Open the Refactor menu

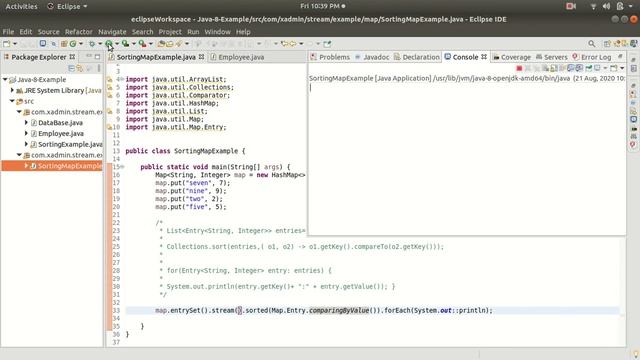pos(78,32)
